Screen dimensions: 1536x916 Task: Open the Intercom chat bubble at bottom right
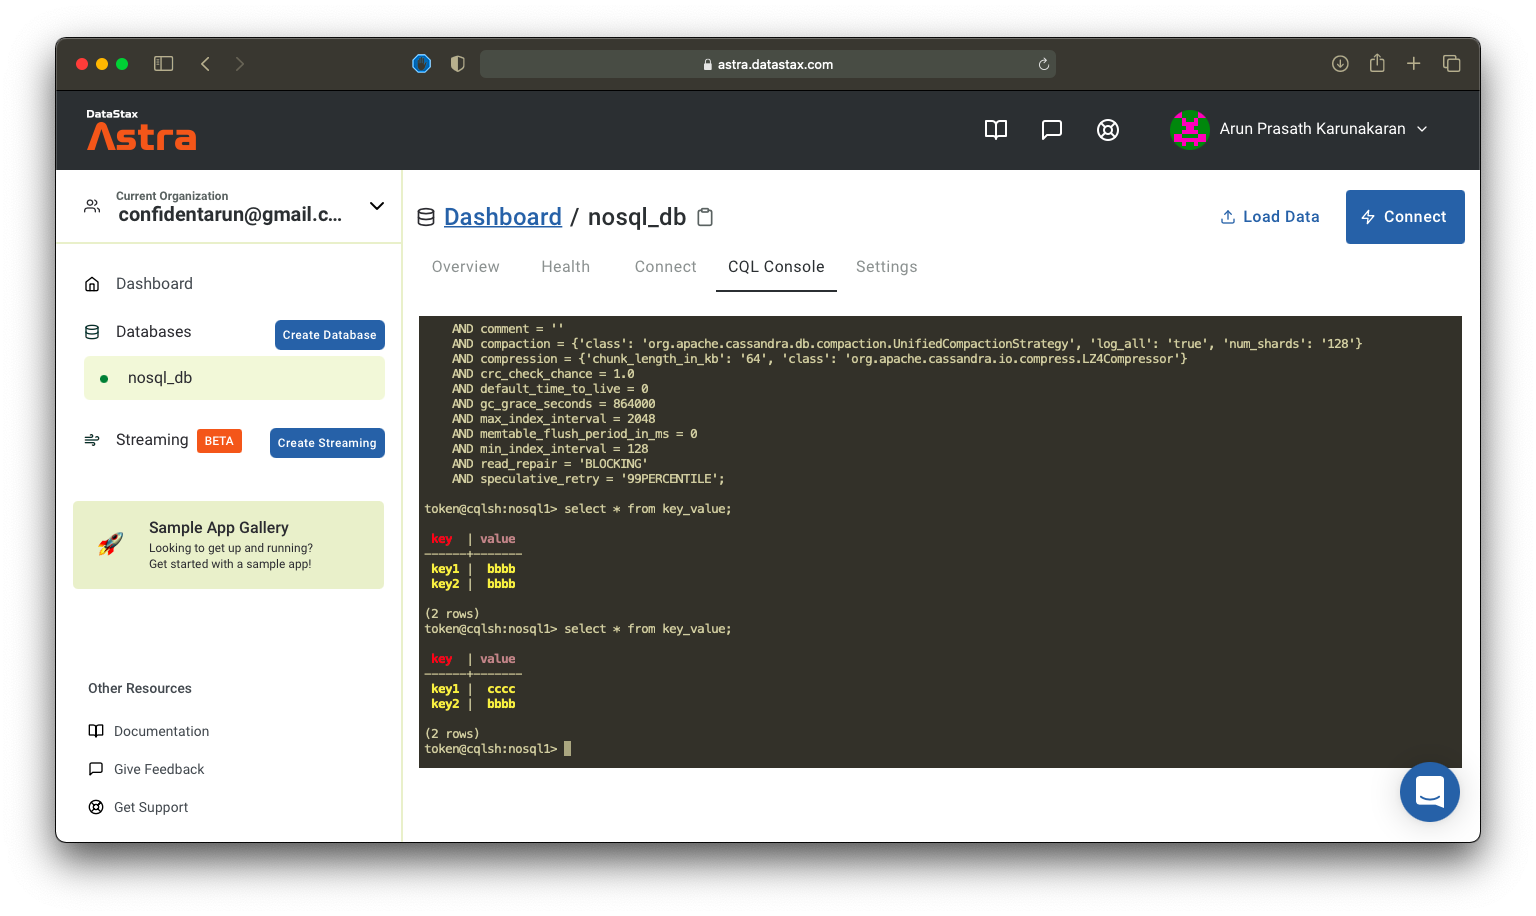(1429, 792)
